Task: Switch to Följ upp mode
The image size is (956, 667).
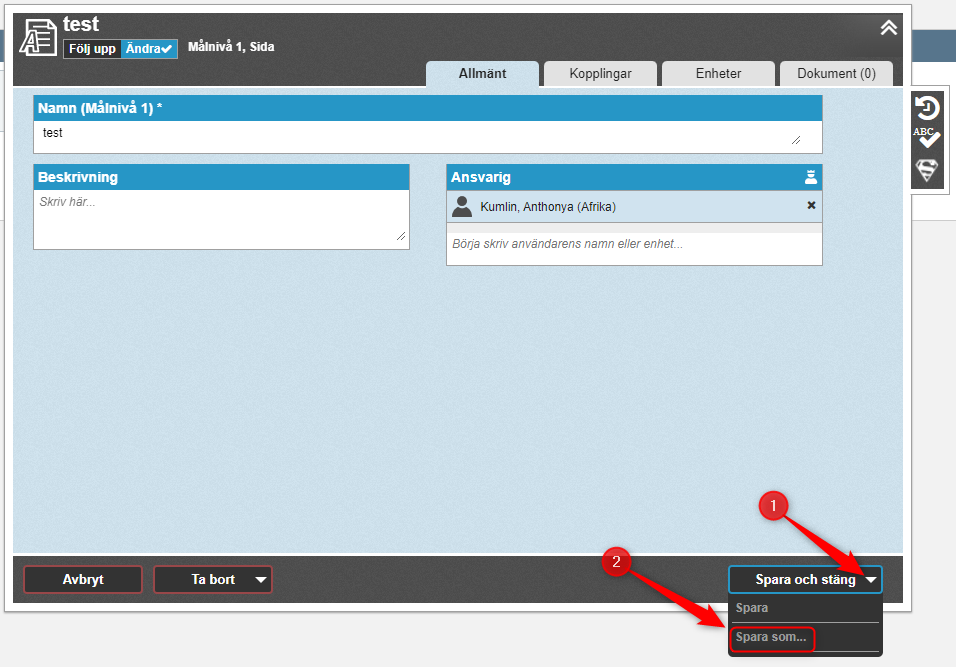Action: tap(92, 48)
